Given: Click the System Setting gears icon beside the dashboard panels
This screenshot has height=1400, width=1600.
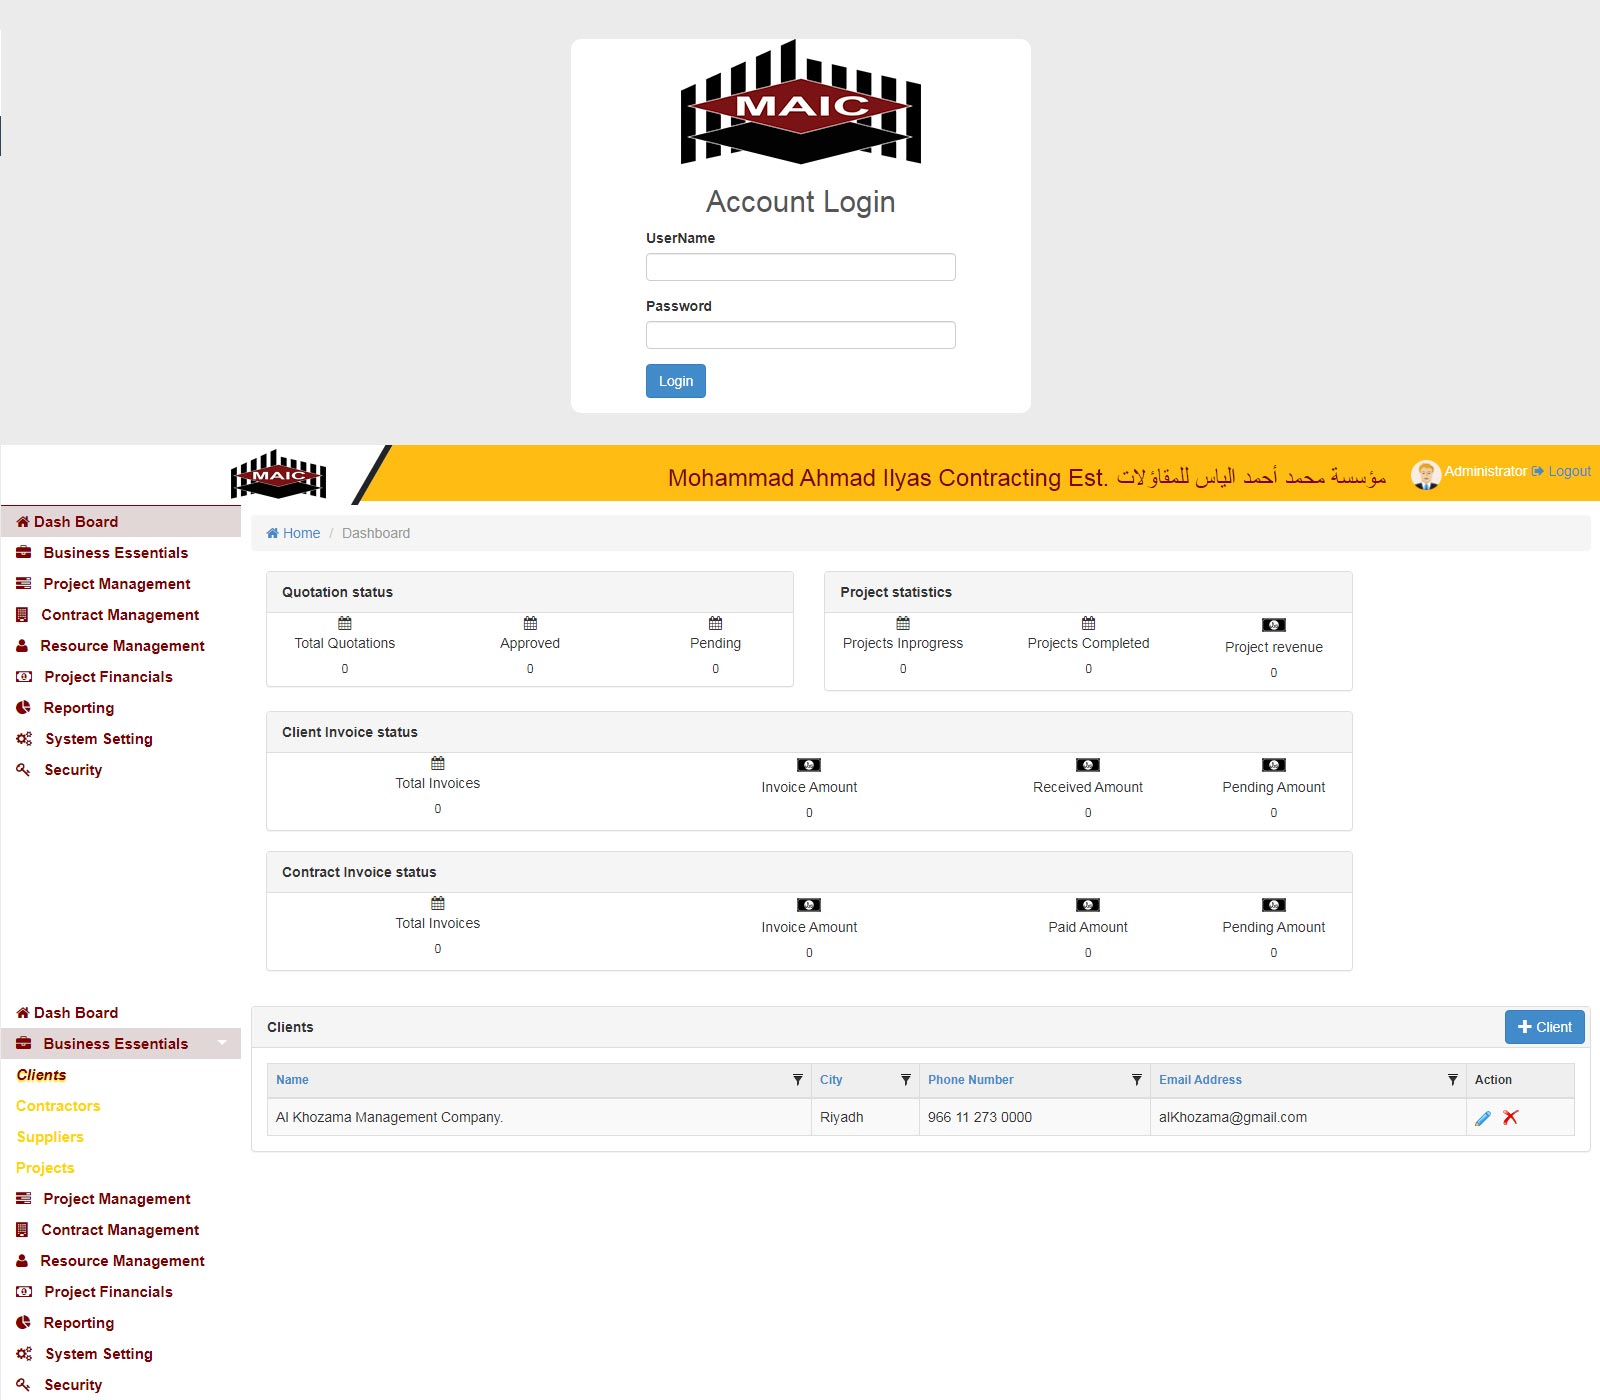Looking at the screenshot, I should 24,739.
